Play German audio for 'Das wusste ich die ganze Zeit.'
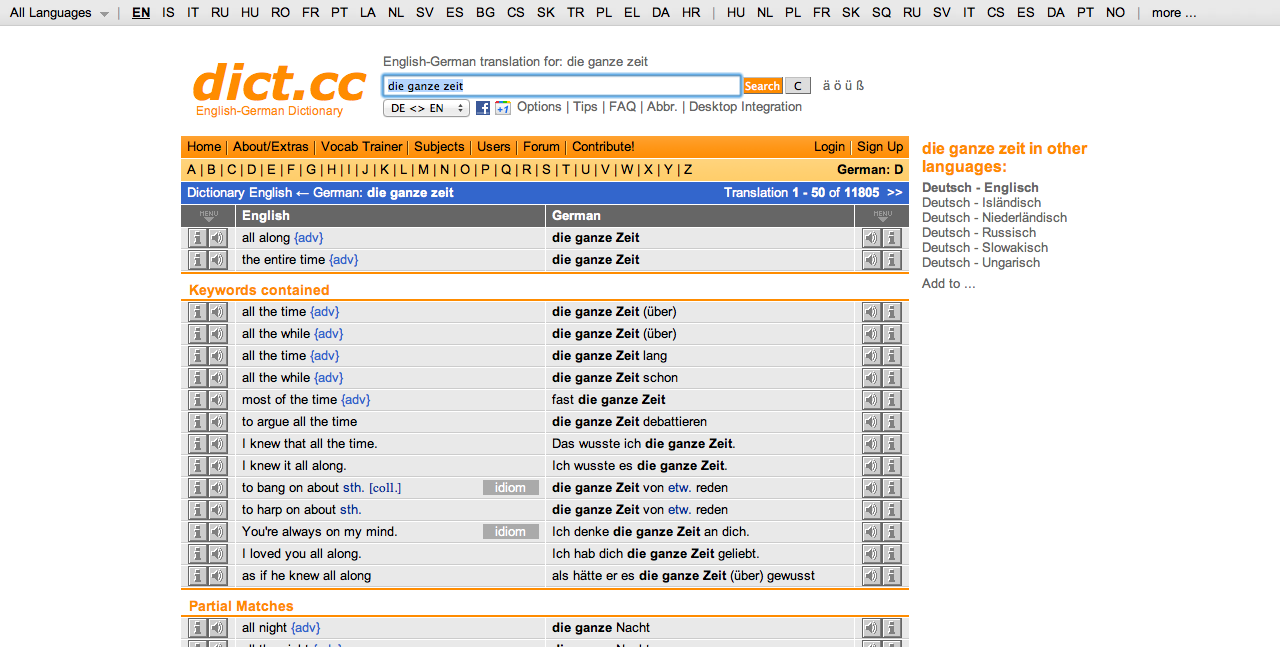The width and height of the screenshot is (1280, 647). coord(872,444)
